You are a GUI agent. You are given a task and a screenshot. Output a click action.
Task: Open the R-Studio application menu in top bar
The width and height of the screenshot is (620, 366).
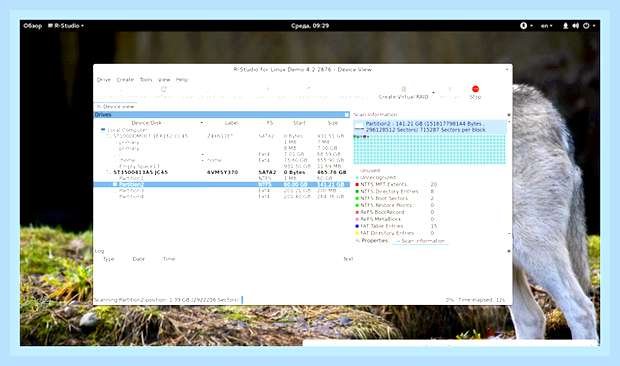click(x=66, y=26)
